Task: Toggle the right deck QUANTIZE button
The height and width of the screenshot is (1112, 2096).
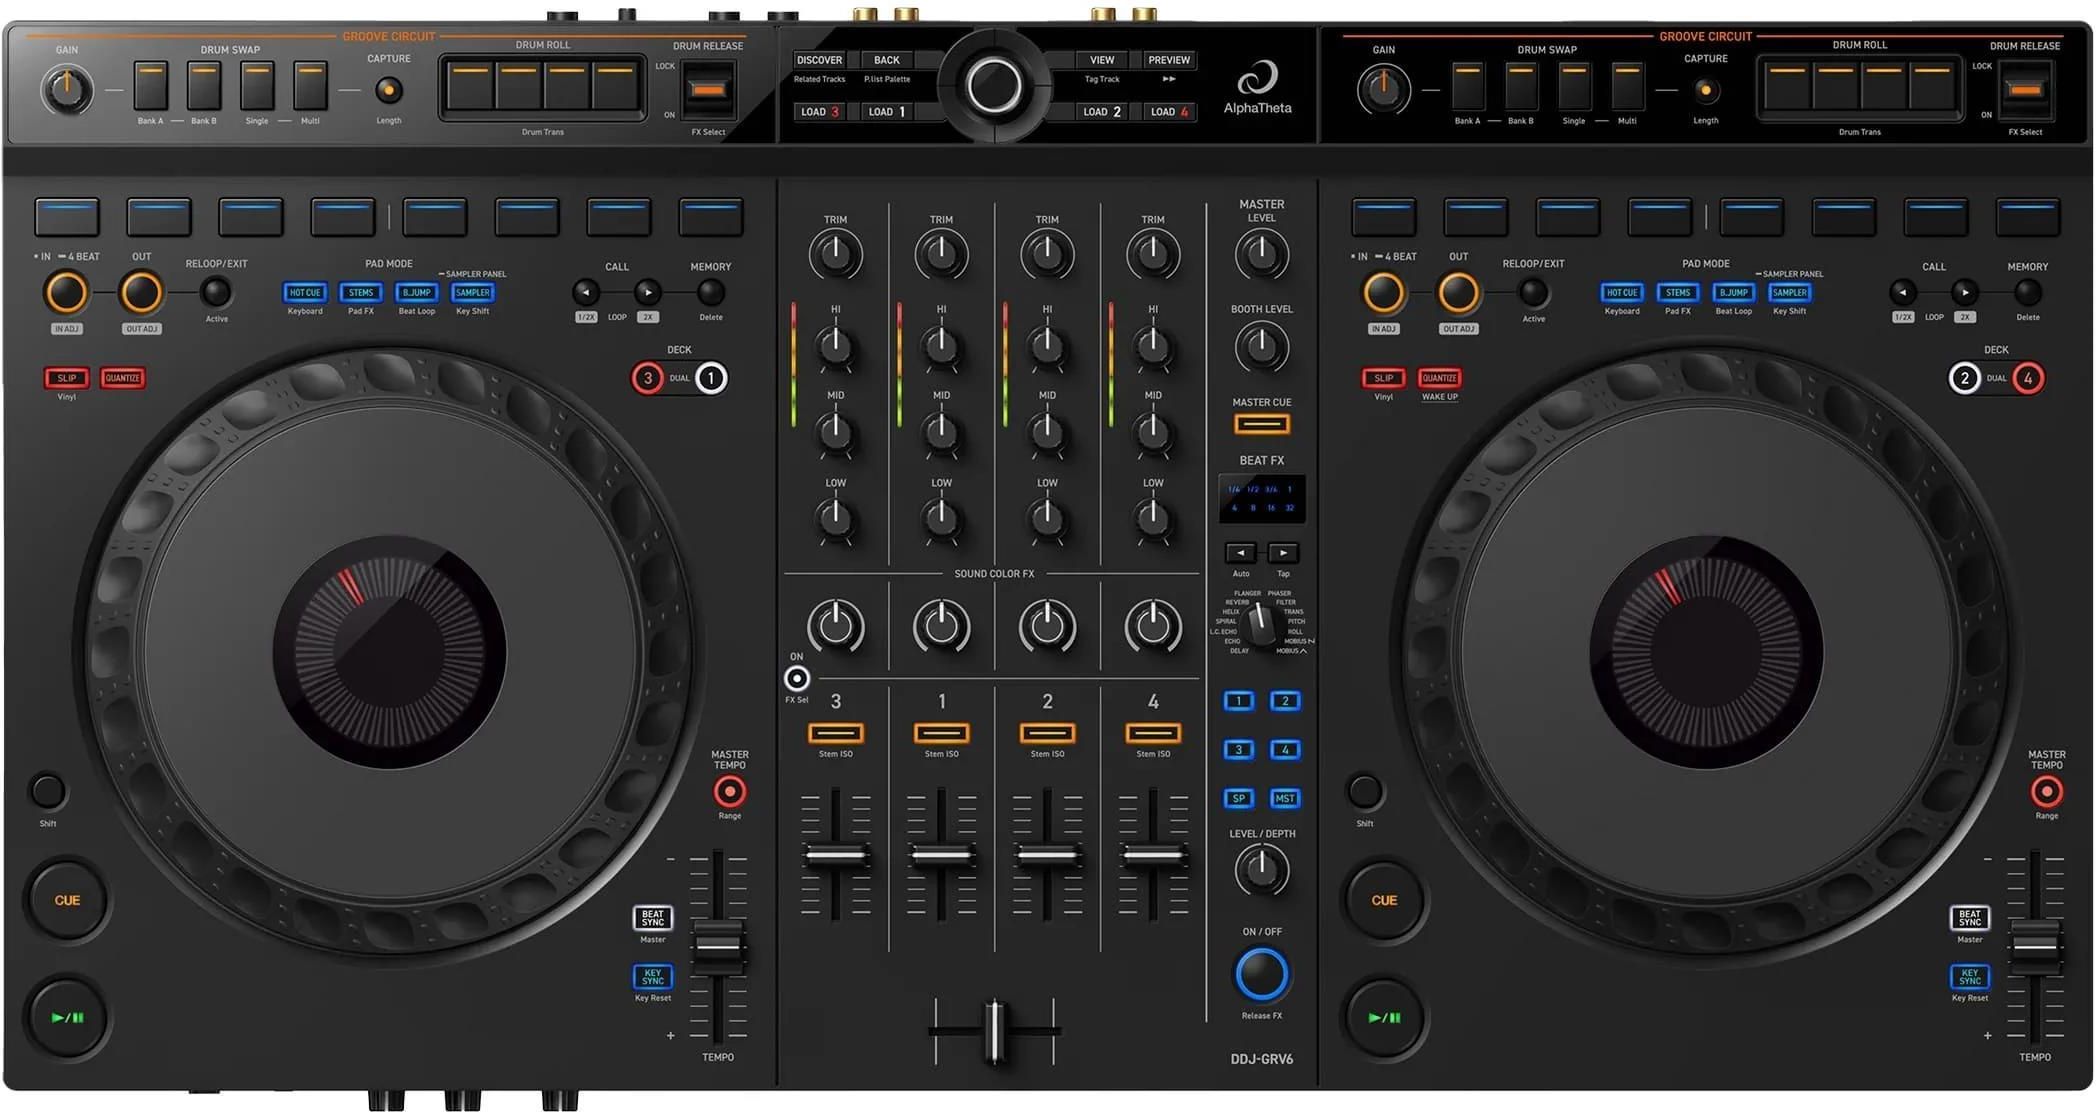Action: (x=1439, y=378)
